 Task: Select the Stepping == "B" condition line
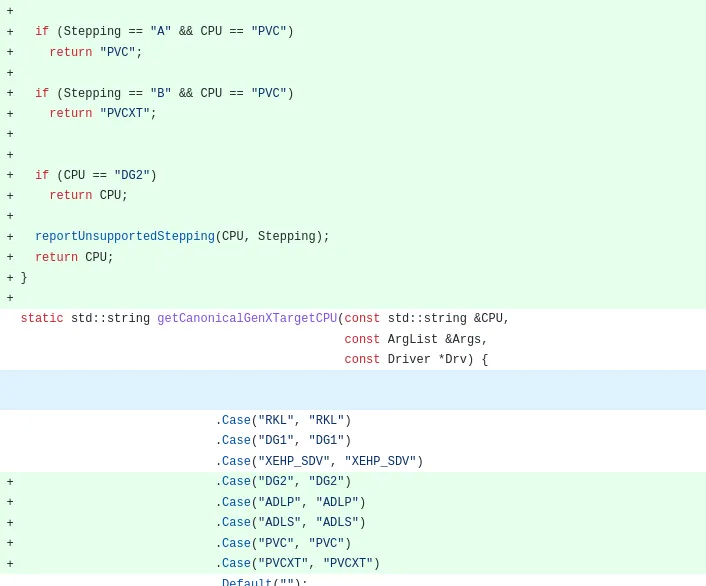pyautogui.click(x=164, y=94)
